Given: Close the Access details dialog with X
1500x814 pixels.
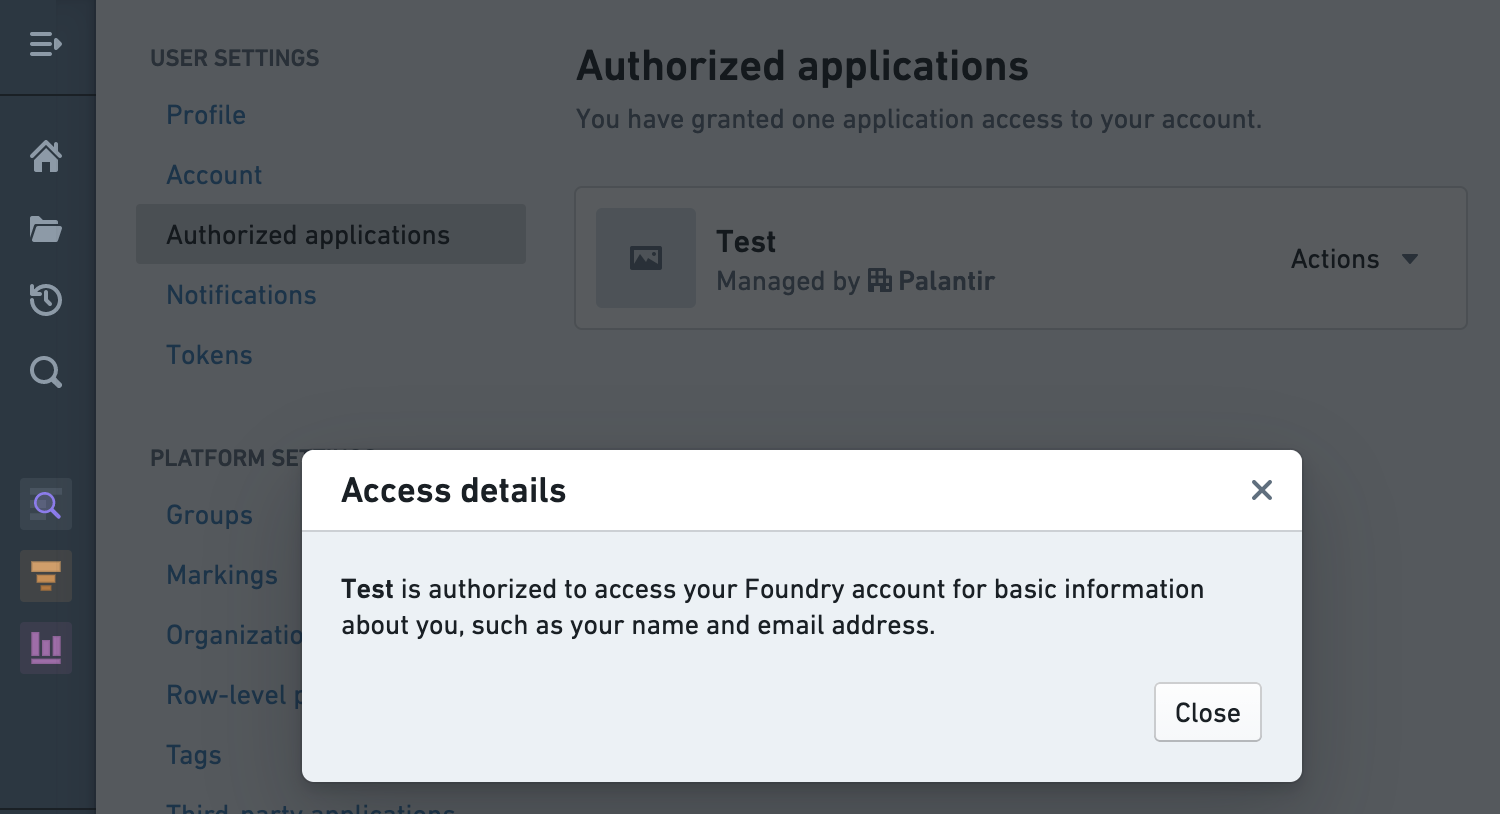Looking at the screenshot, I should [x=1262, y=490].
